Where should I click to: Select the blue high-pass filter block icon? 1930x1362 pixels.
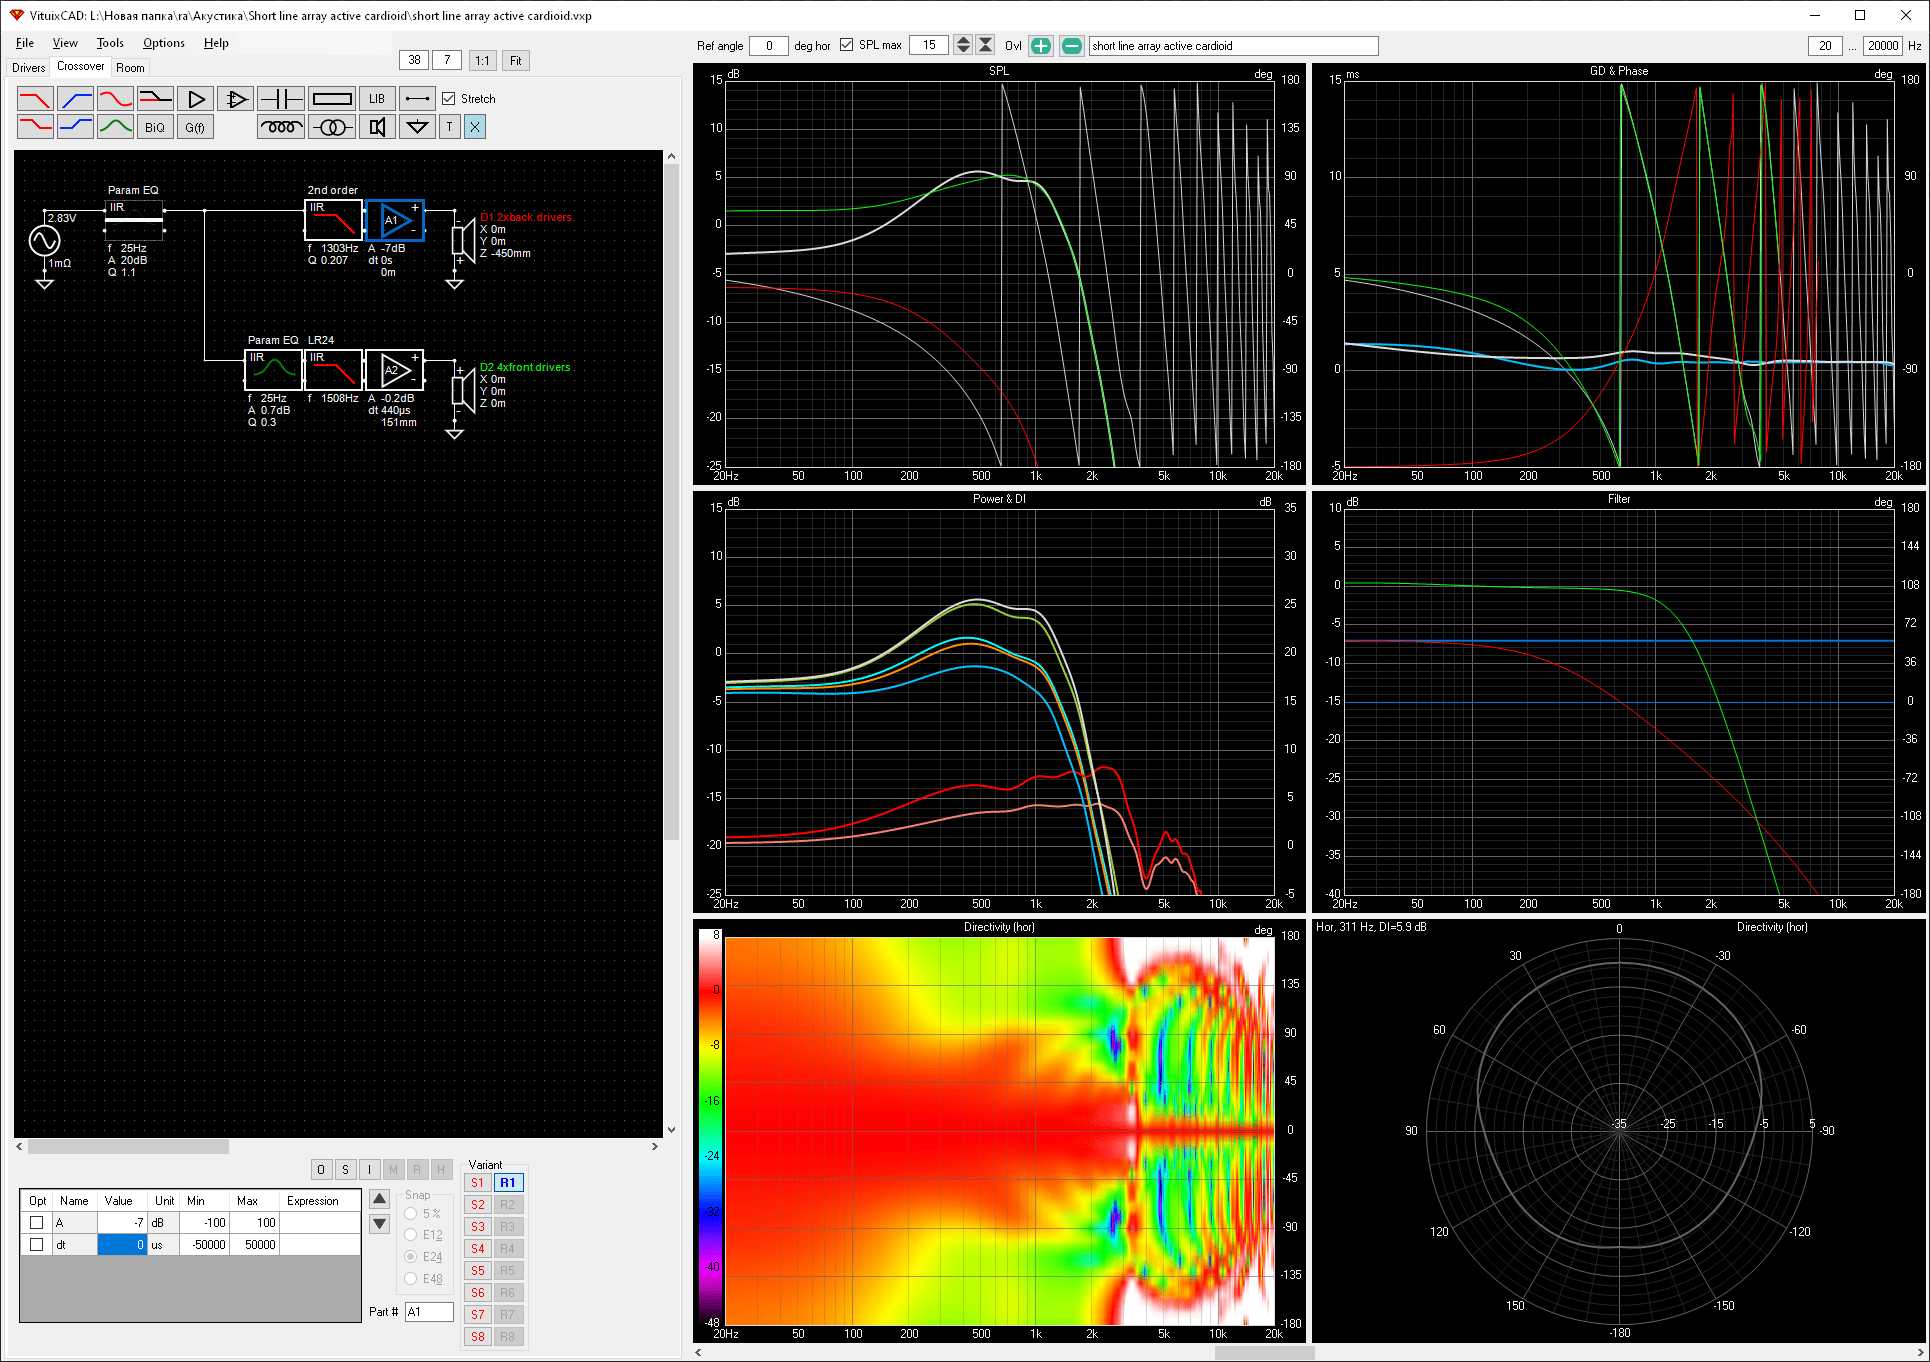pyautogui.click(x=75, y=99)
